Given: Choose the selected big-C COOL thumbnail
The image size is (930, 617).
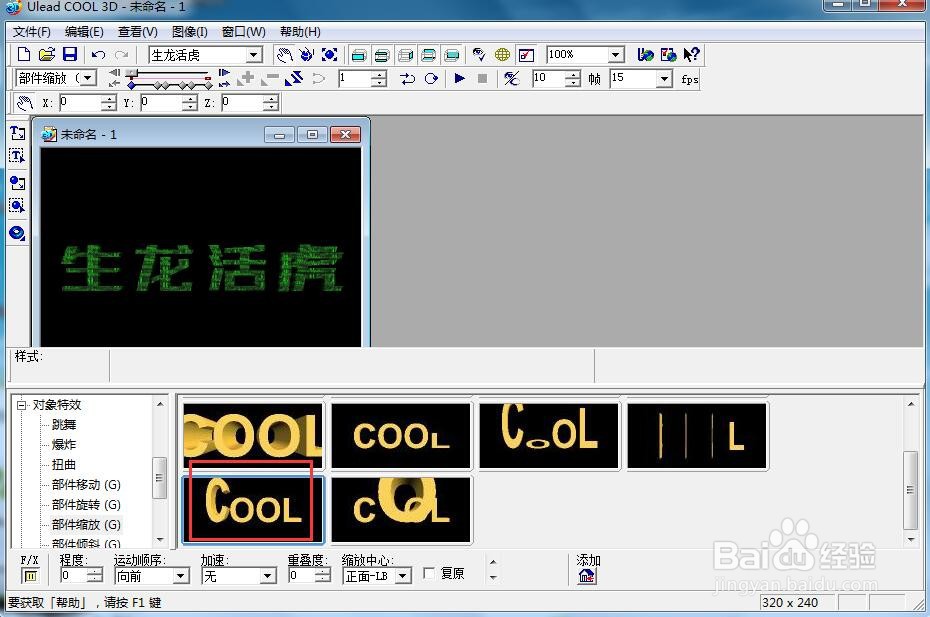Looking at the screenshot, I should pyautogui.click(x=253, y=509).
